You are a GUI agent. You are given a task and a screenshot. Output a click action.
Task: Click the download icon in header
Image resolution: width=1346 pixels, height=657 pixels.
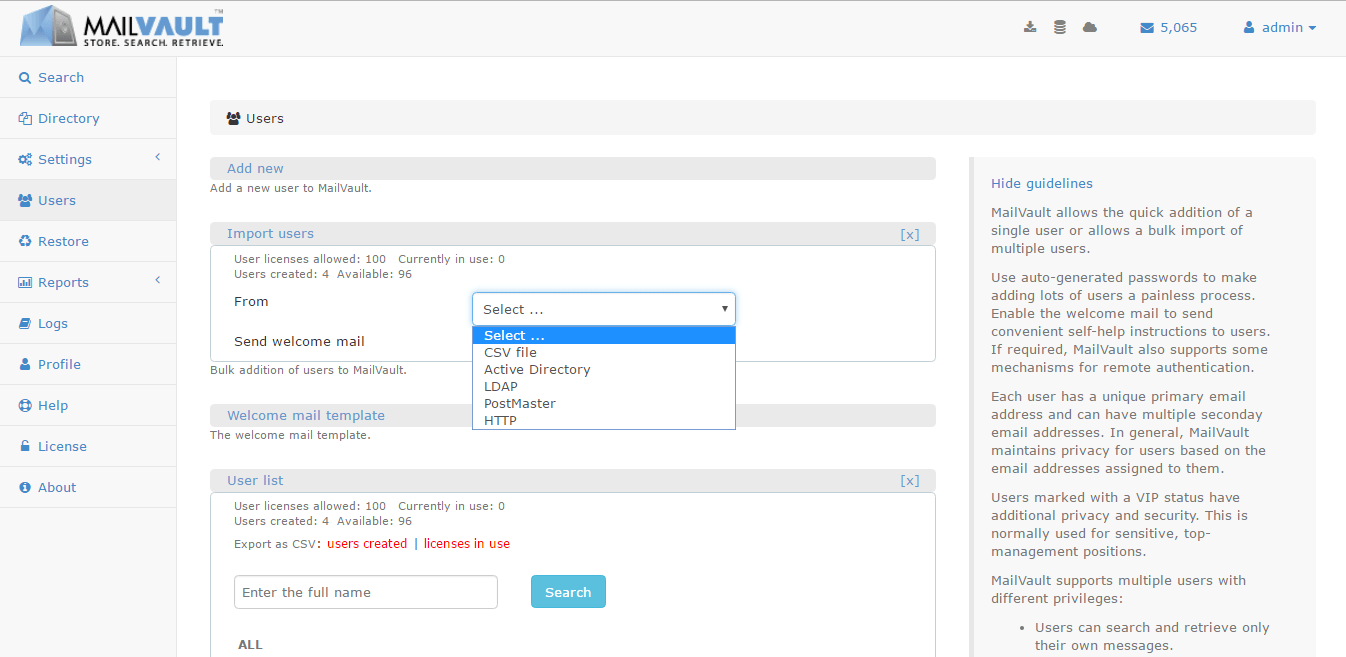(1030, 27)
